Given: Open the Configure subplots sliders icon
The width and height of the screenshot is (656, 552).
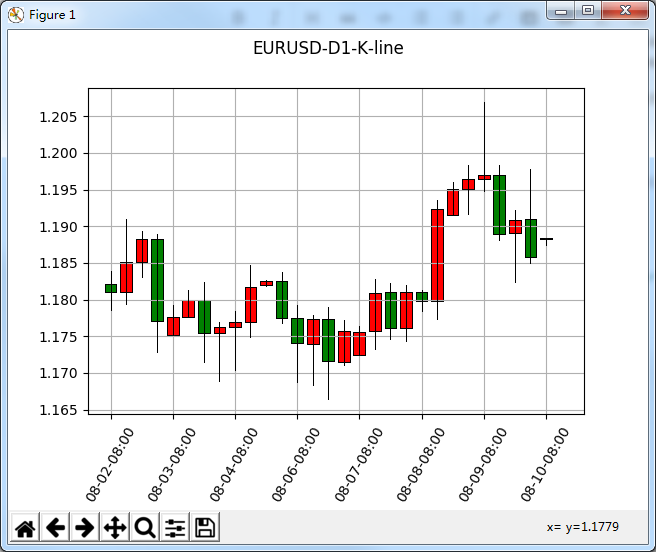Looking at the screenshot, I should pos(175,527).
